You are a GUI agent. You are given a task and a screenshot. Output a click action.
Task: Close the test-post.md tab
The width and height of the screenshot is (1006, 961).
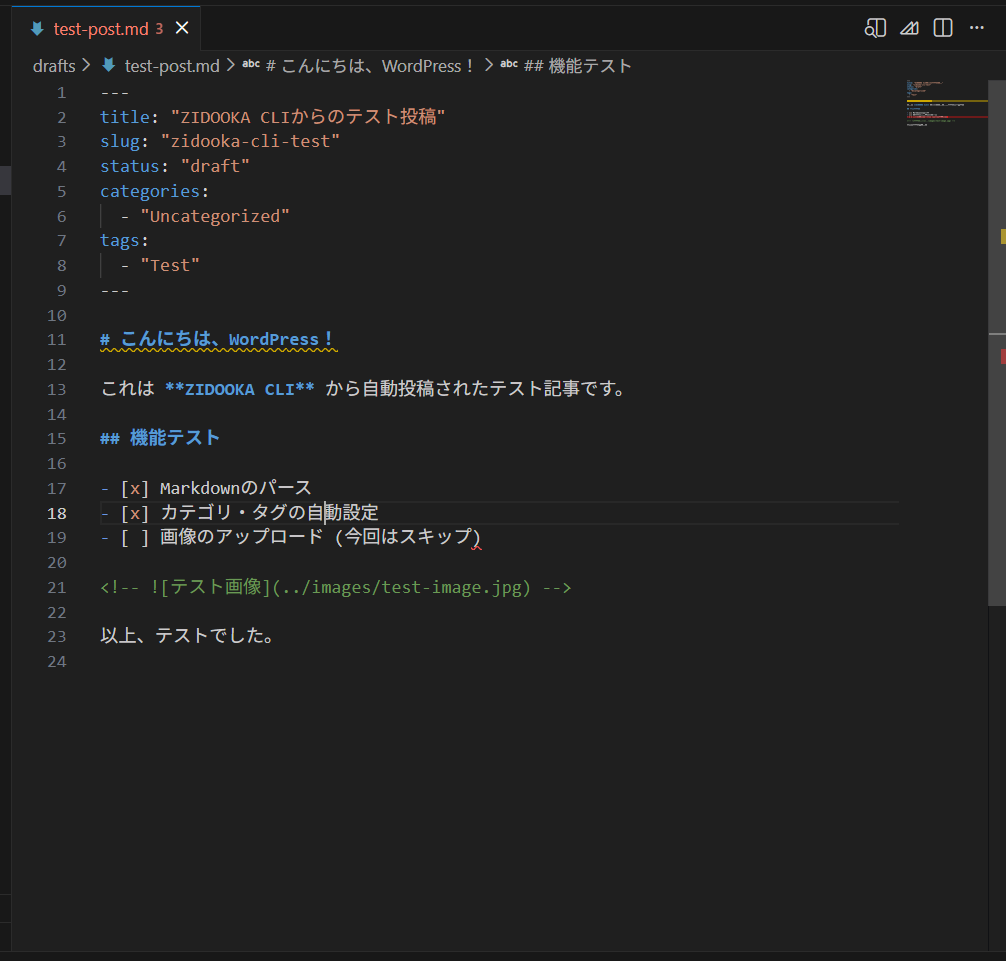pos(181,28)
